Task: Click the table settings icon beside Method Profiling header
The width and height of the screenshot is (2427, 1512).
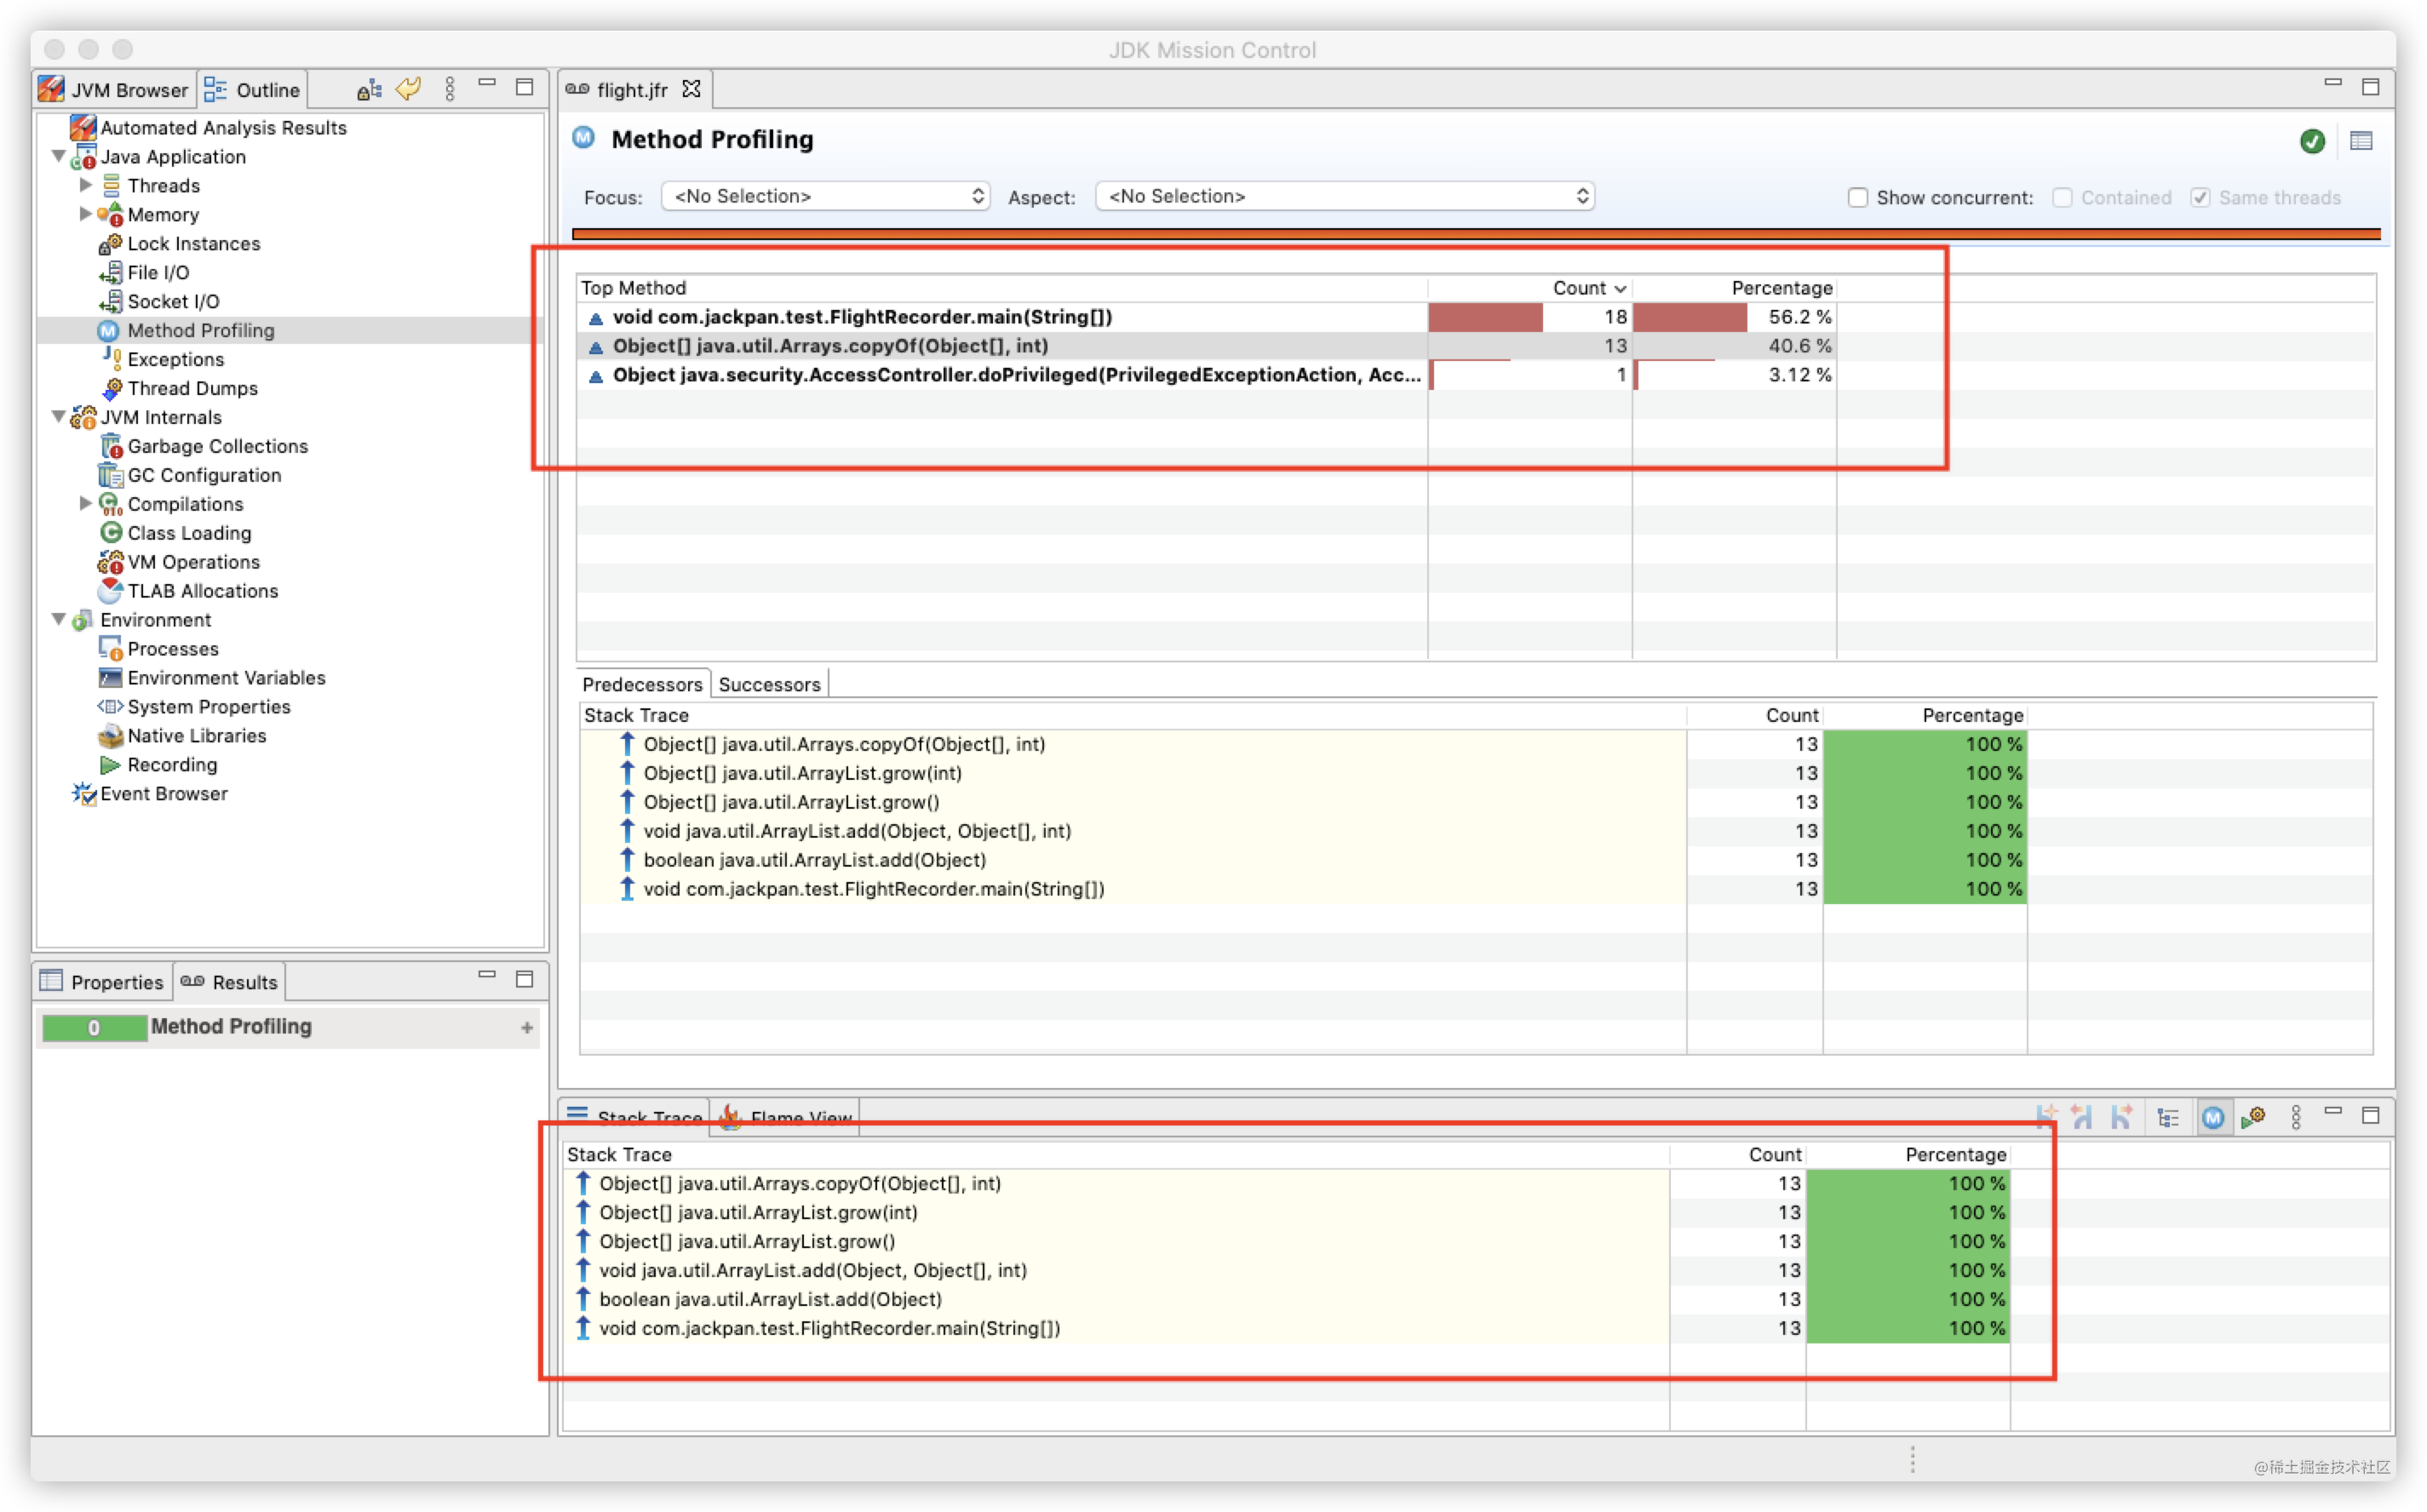Action: click(x=2363, y=141)
